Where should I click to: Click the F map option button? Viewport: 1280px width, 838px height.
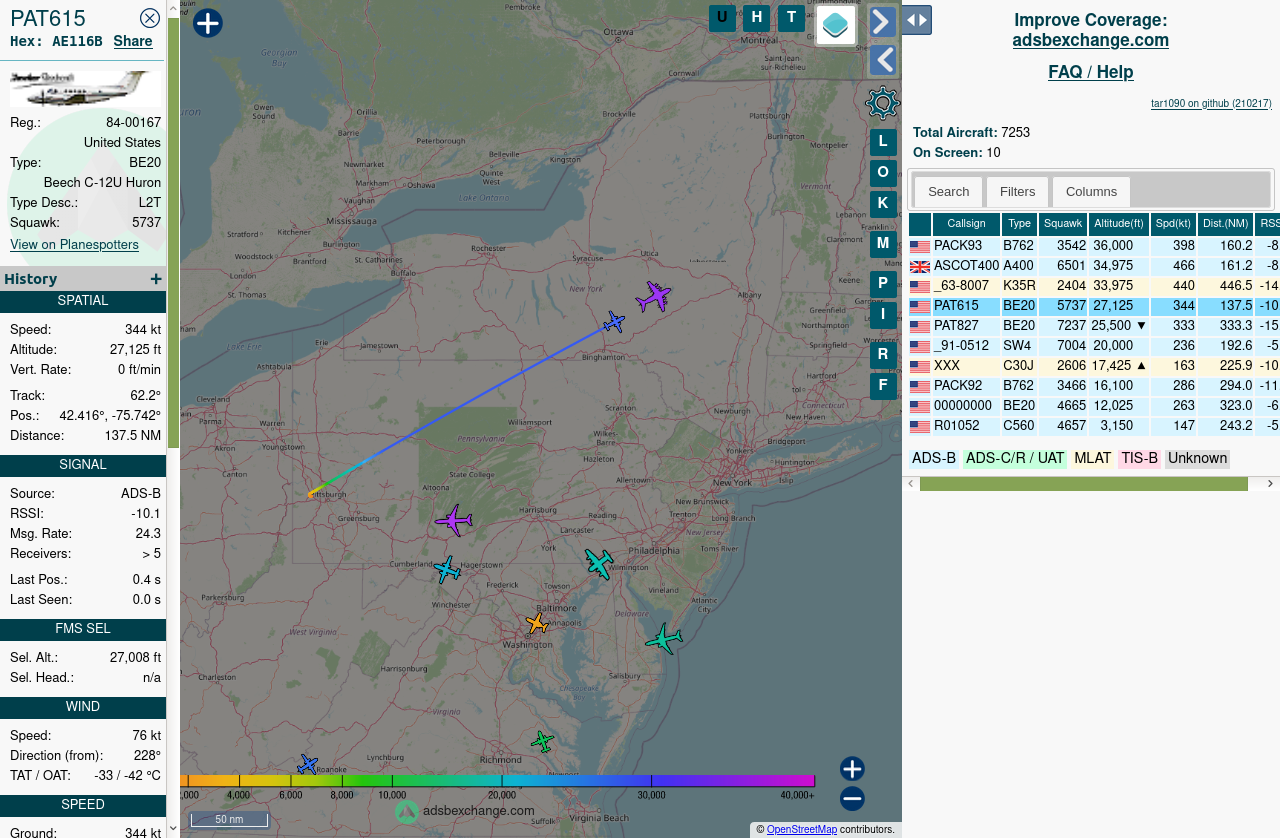[883, 386]
